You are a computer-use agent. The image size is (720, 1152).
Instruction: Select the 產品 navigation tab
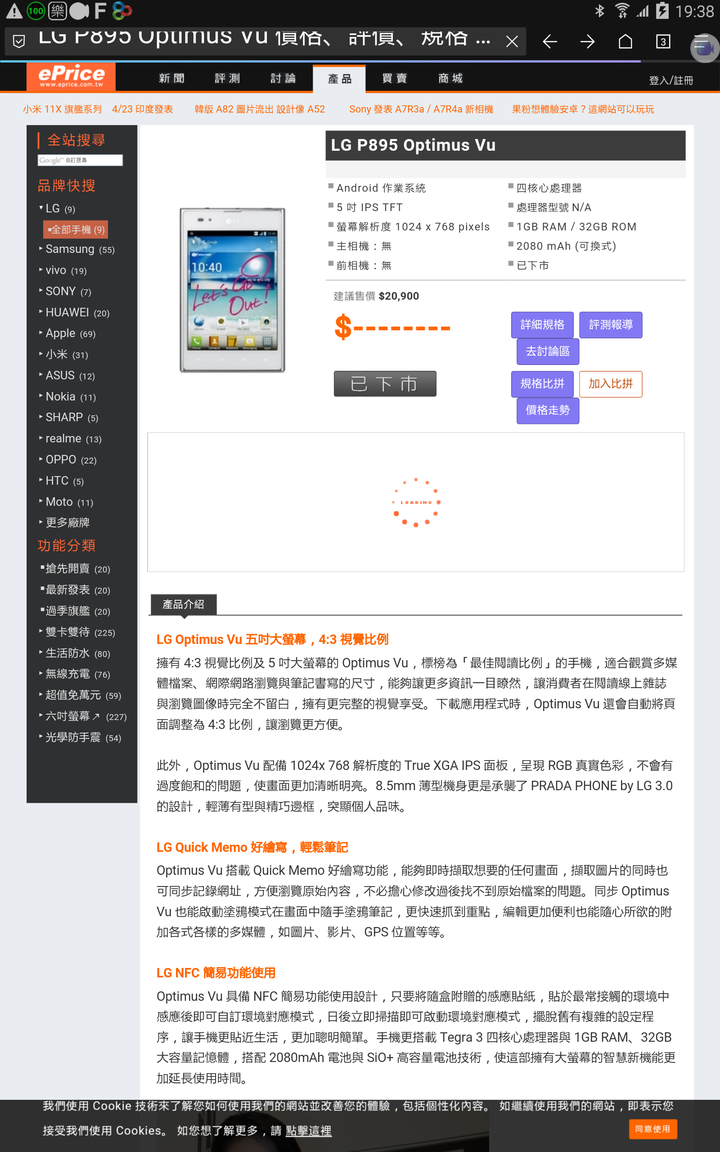pos(339,79)
